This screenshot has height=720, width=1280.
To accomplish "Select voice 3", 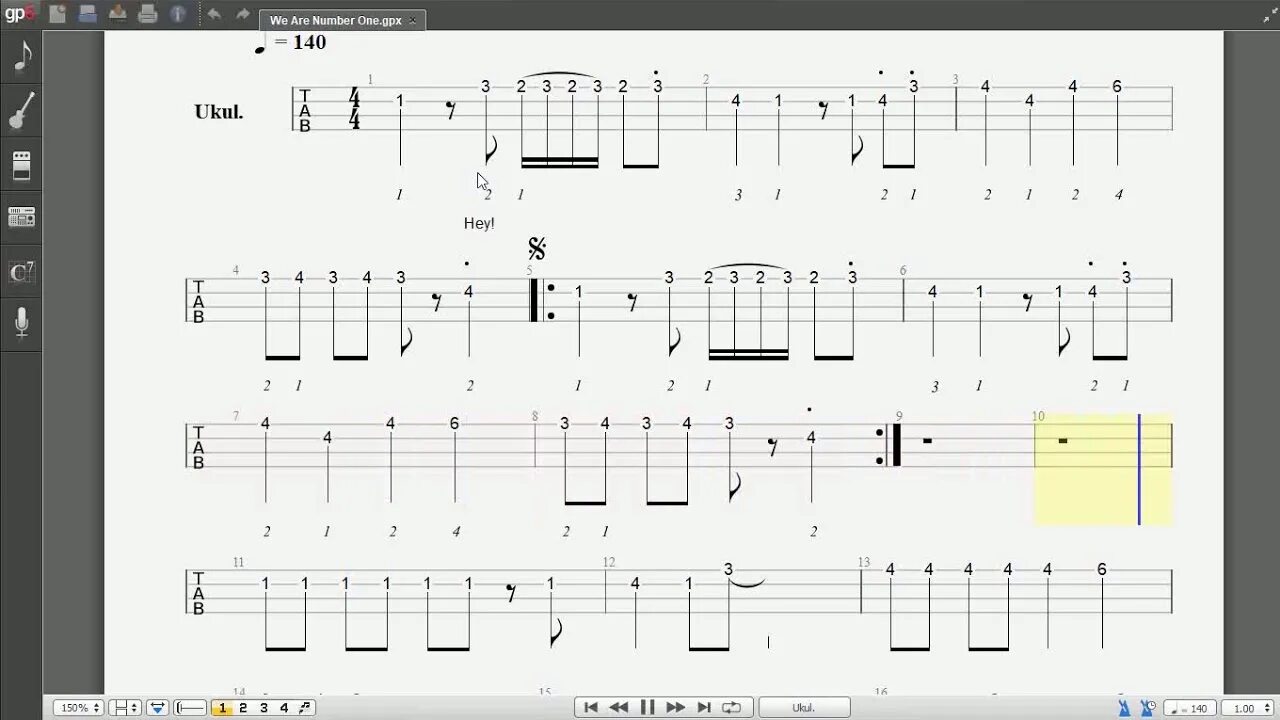I will coord(264,708).
